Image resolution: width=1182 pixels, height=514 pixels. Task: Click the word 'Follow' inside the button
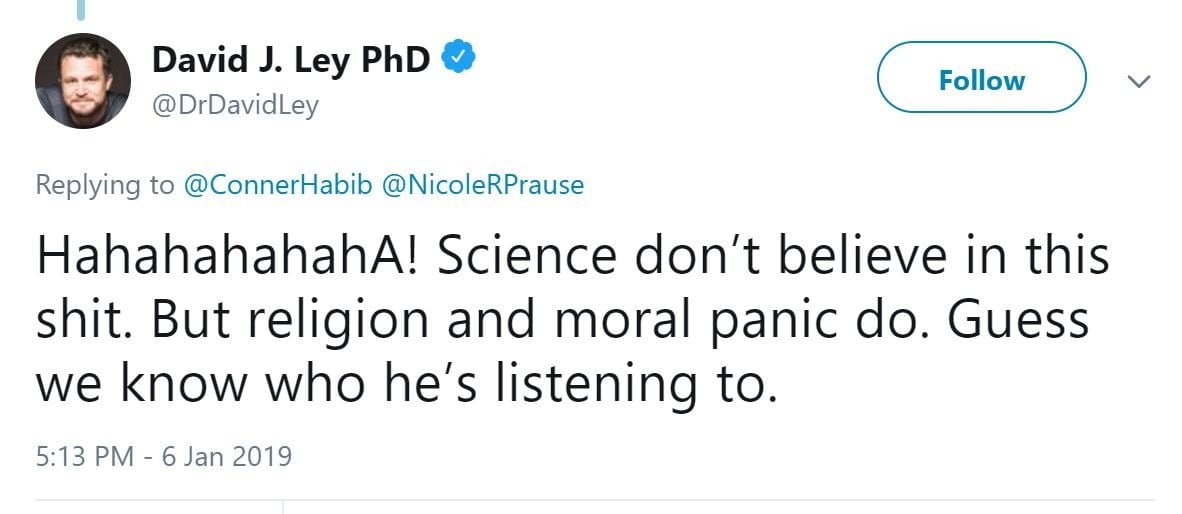pyautogui.click(x=981, y=80)
